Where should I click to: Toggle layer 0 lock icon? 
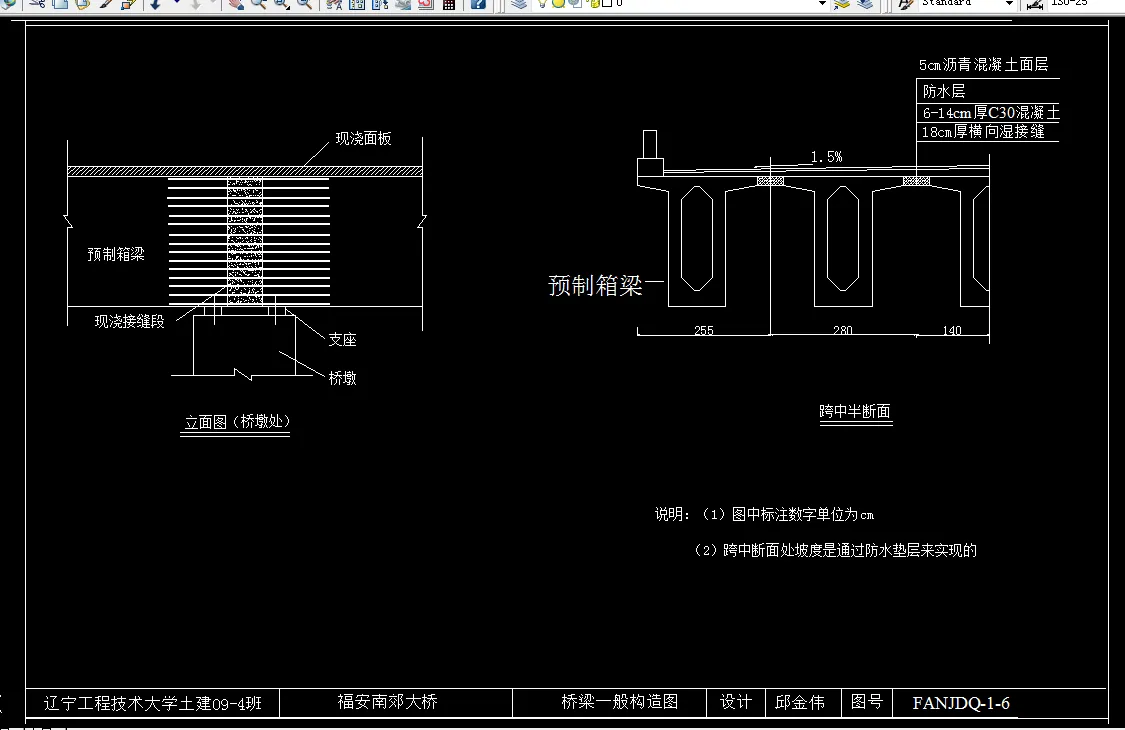(594, 4)
